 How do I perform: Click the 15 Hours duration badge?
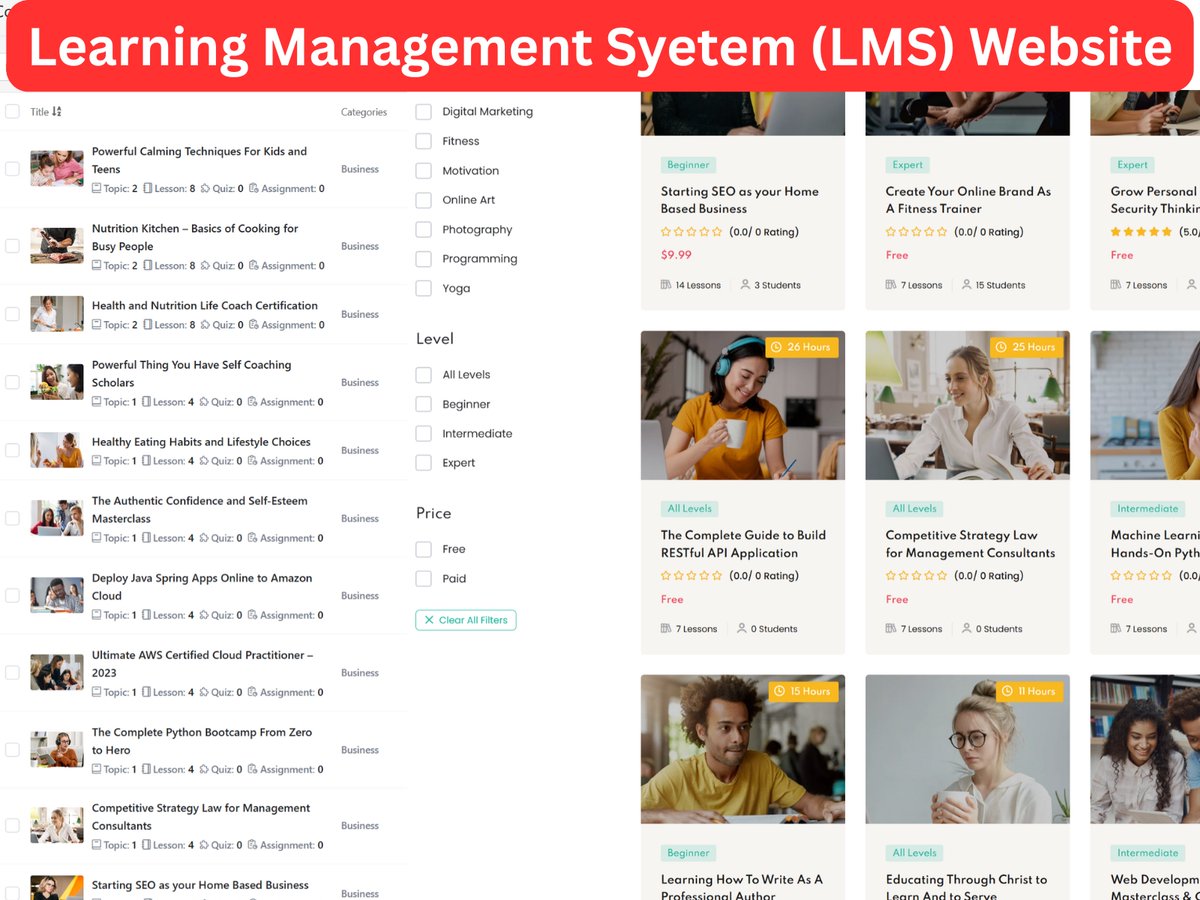pyautogui.click(x=803, y=691)
